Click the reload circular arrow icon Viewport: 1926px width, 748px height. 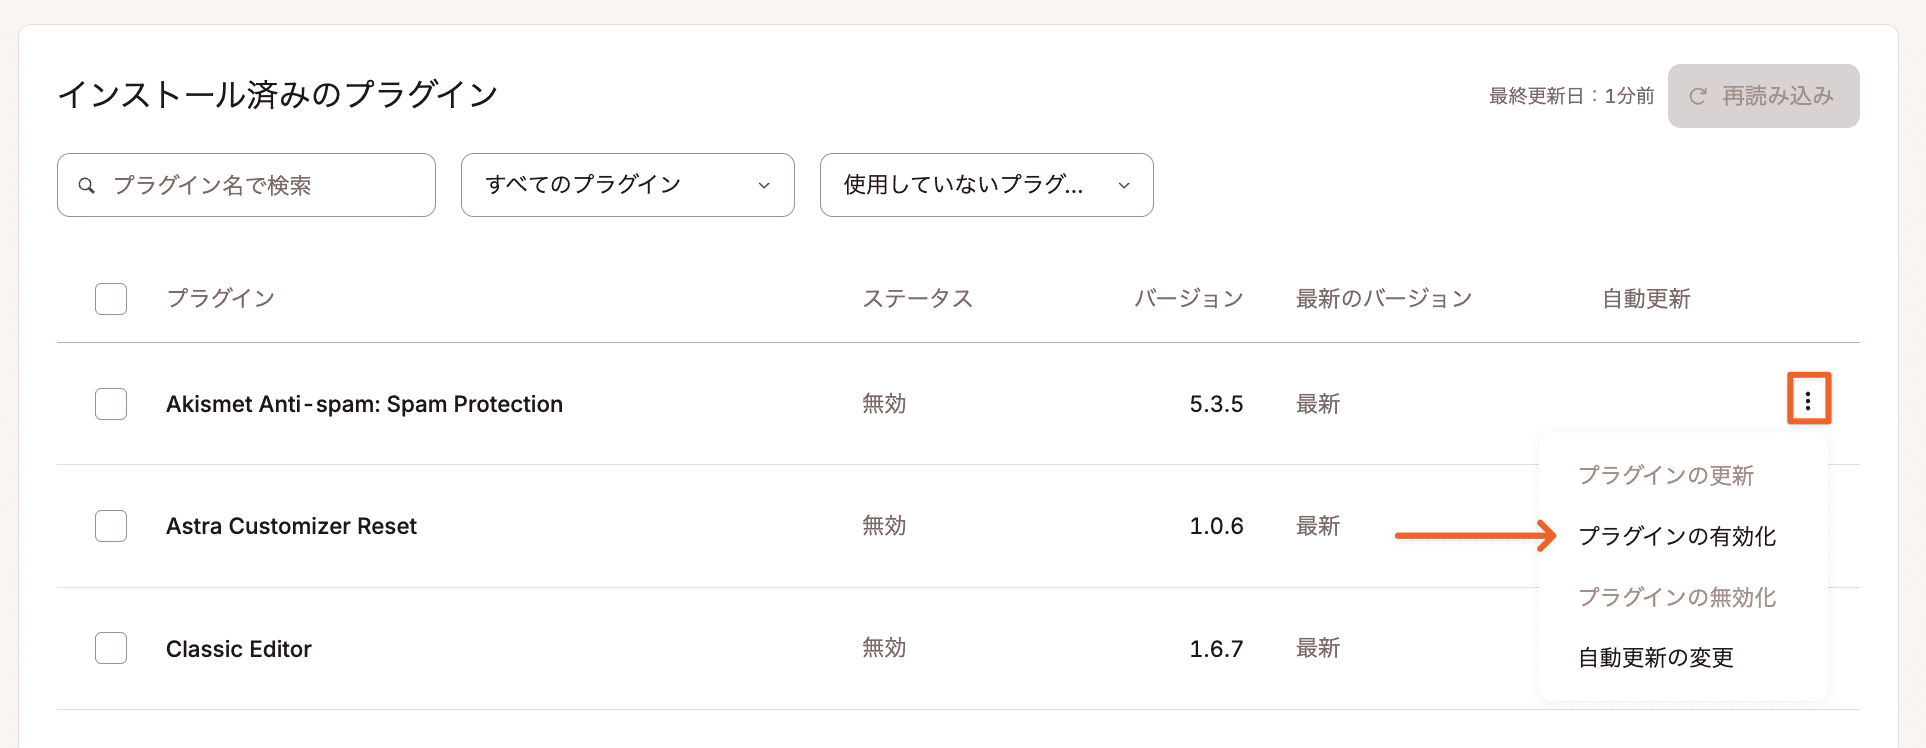click(1697, 95)
